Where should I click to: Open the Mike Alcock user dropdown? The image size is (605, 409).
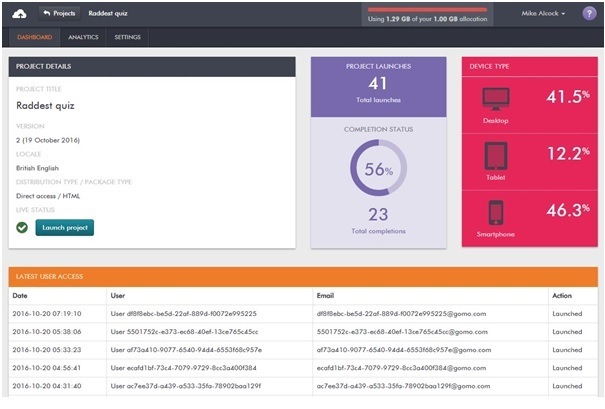[543, 14]
